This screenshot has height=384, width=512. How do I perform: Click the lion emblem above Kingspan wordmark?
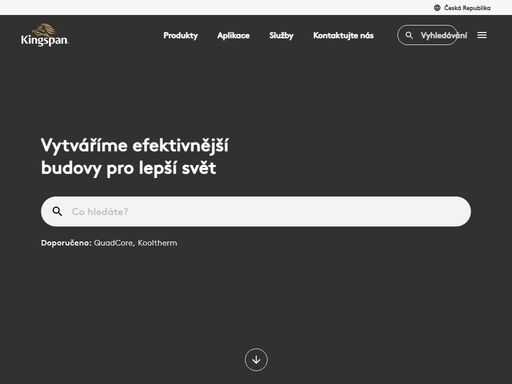click(45, 29)
